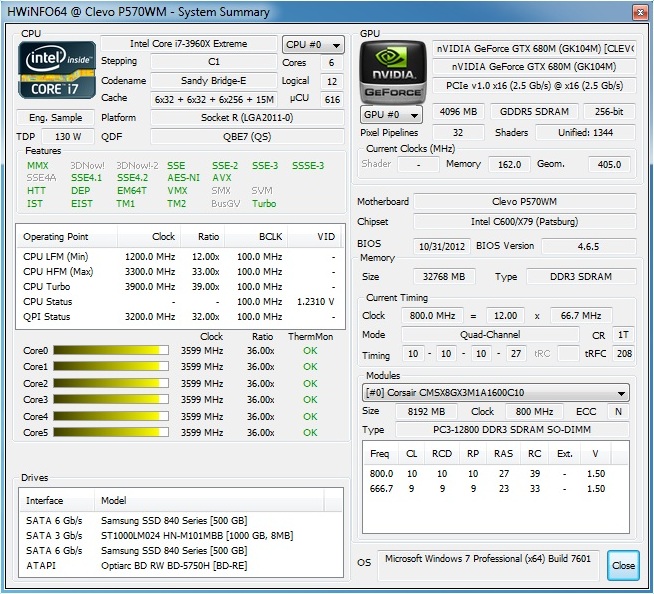The image size is (654, 594).
Task: Click the cache 6x32 + 6x32 field
Action: coord(214,99)
